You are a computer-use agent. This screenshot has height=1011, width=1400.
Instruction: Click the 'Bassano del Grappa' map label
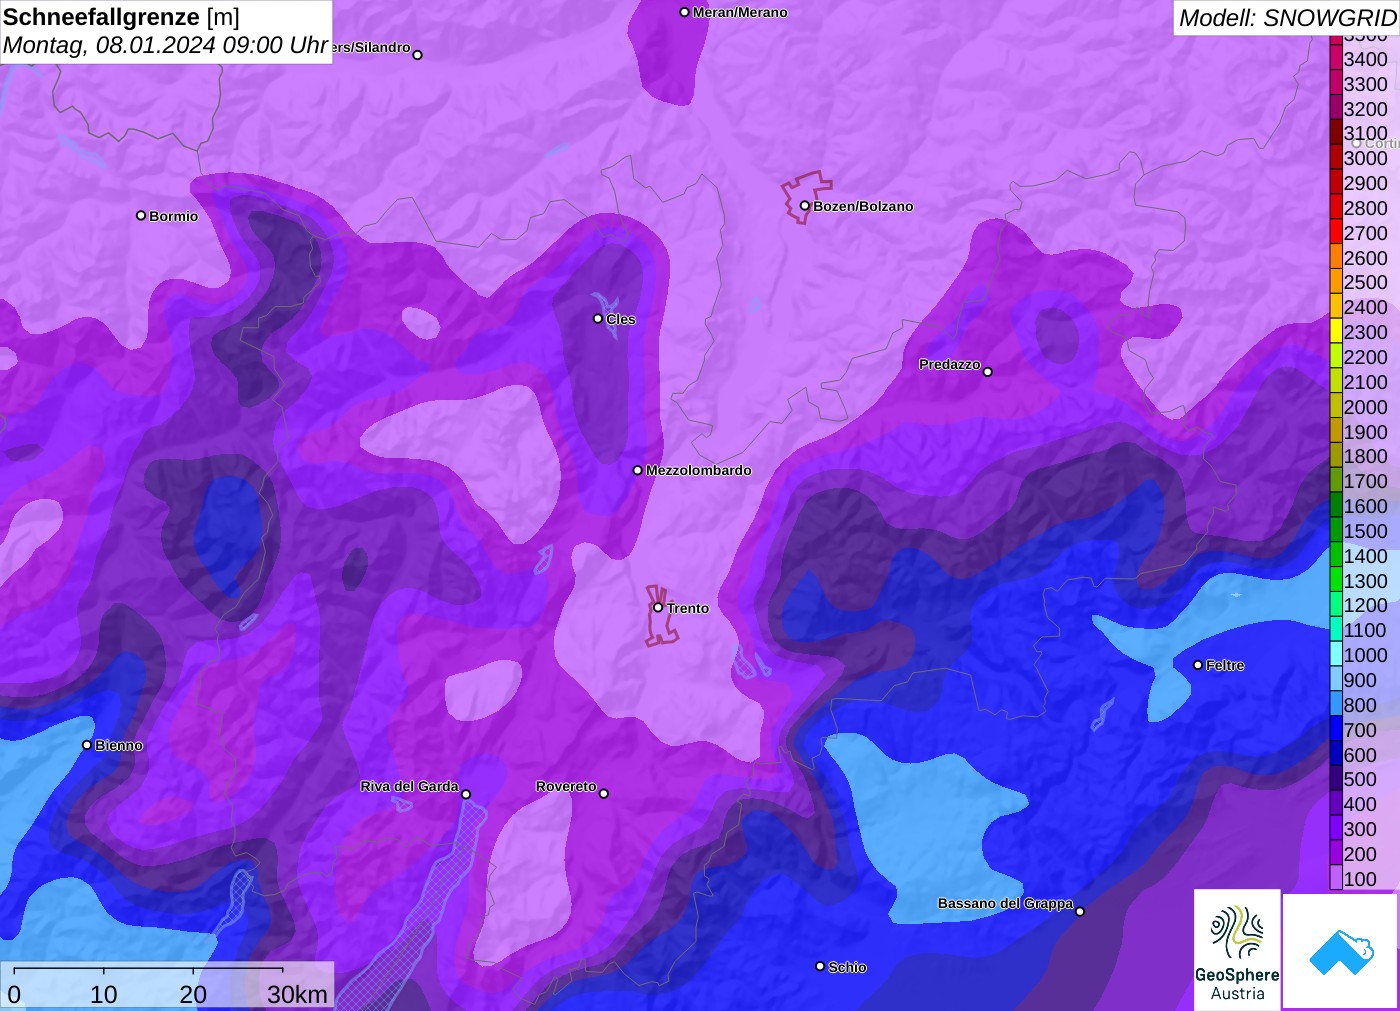[1005, 903]
